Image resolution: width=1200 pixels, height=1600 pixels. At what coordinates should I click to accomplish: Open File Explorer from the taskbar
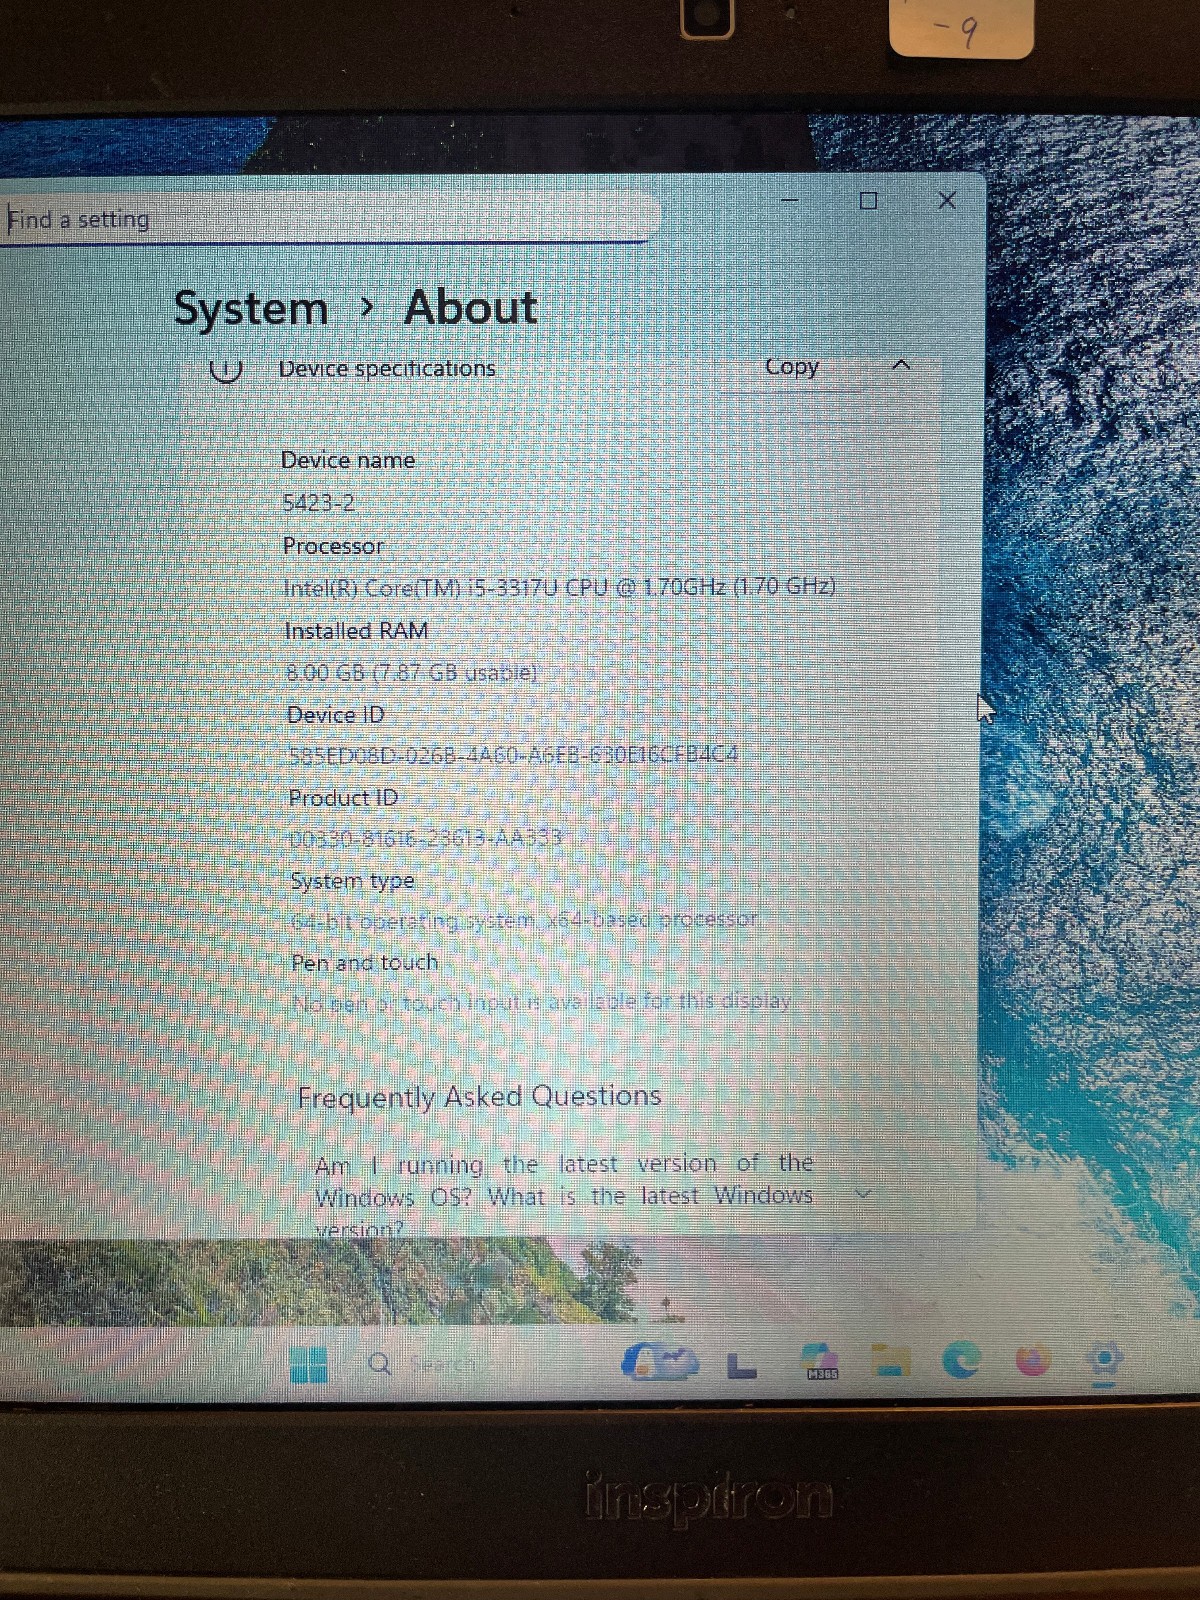point(892,1361)
